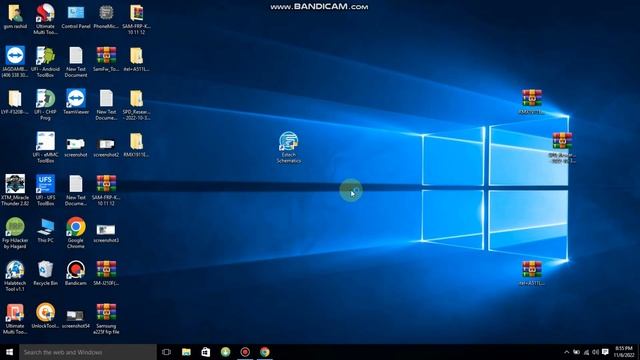
Task: Open the LYF-F320B folder
Action: click(x=15, y=102)
